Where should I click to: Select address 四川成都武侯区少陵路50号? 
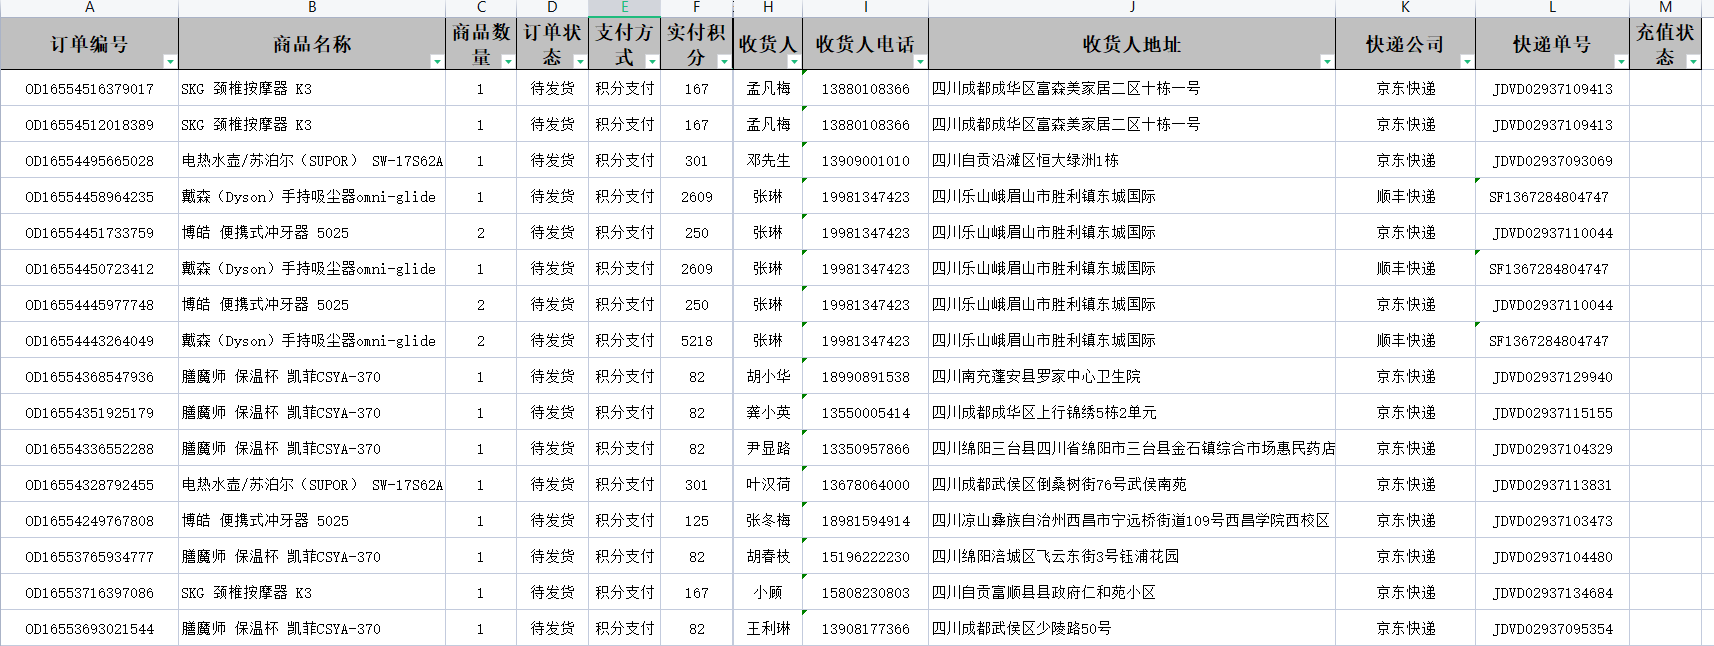click(1021, 629)
